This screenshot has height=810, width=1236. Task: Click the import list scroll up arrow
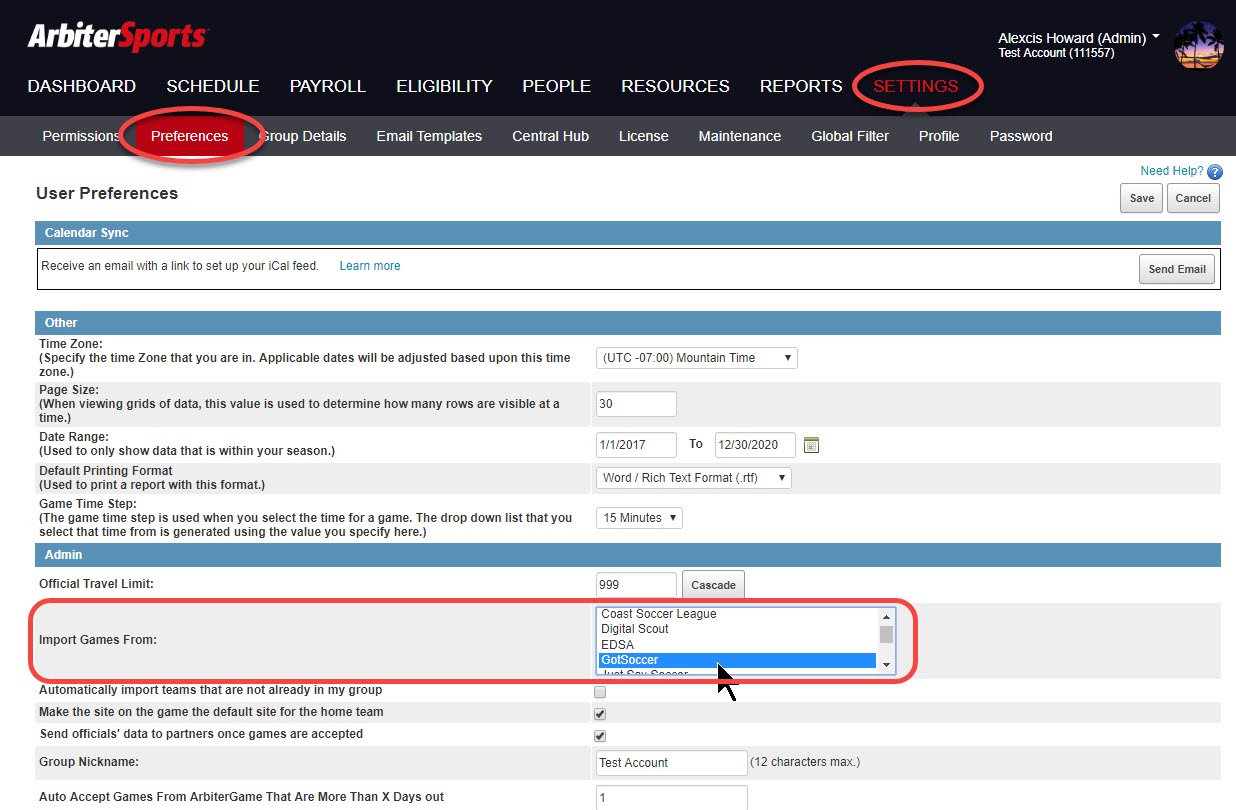point(886,616)
